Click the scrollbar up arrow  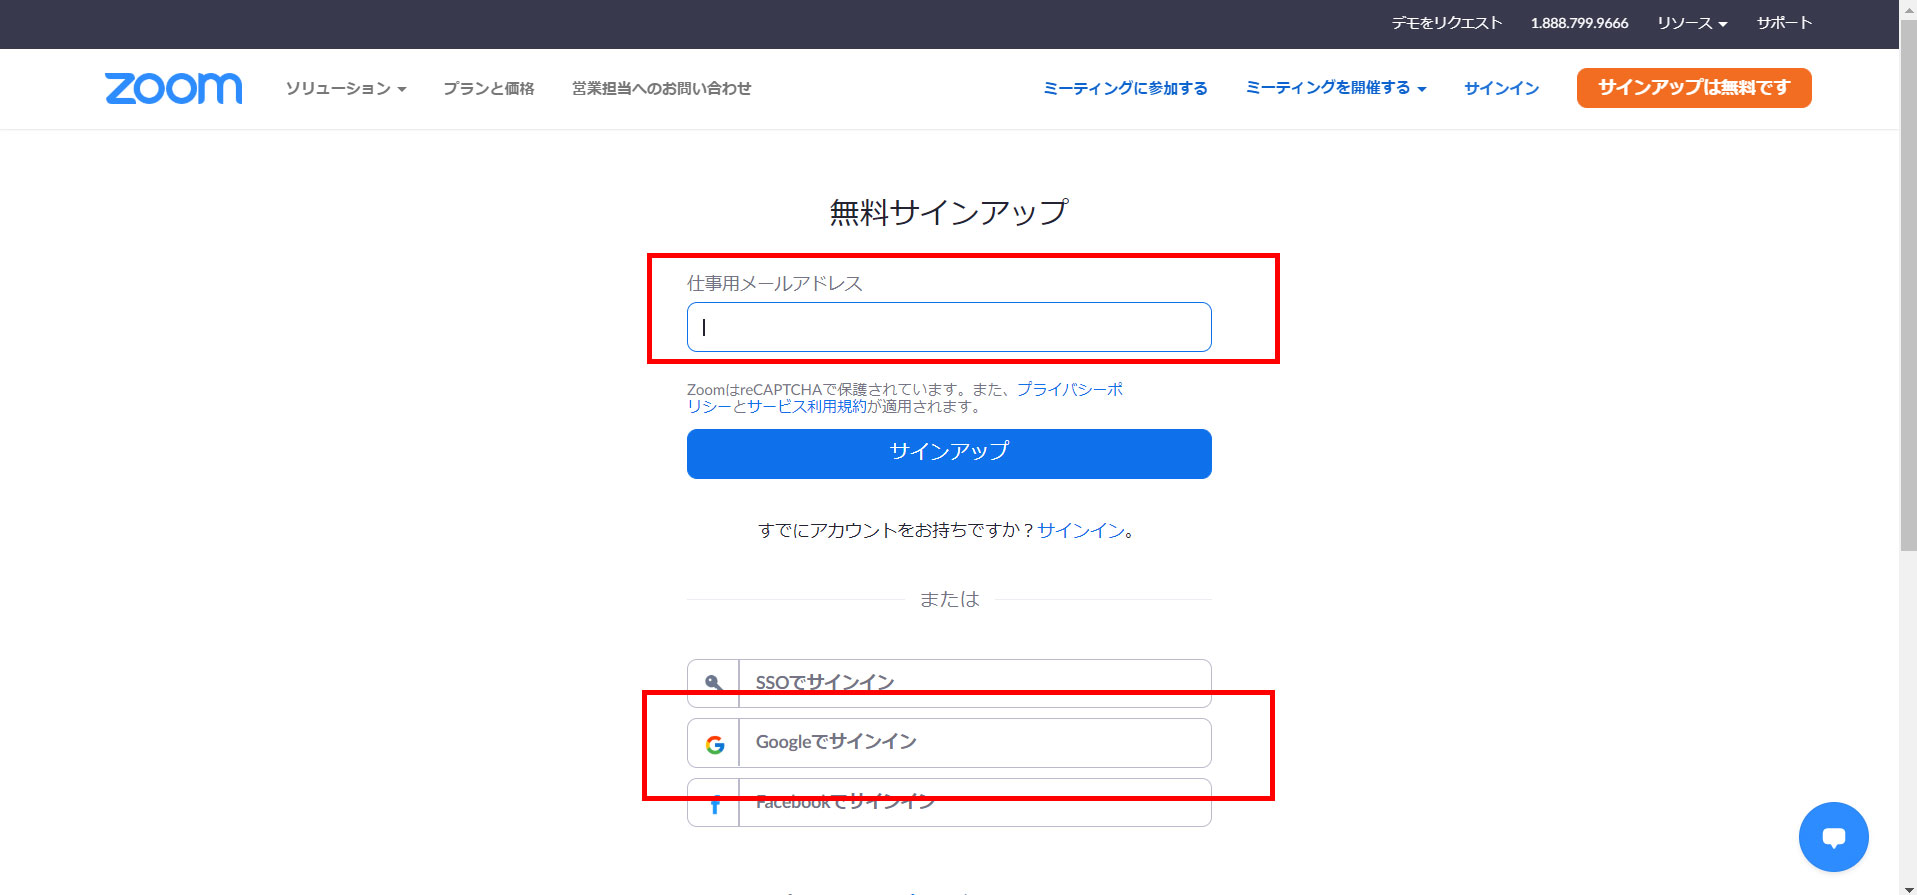pyautogui.click(x=1908, y=8)
